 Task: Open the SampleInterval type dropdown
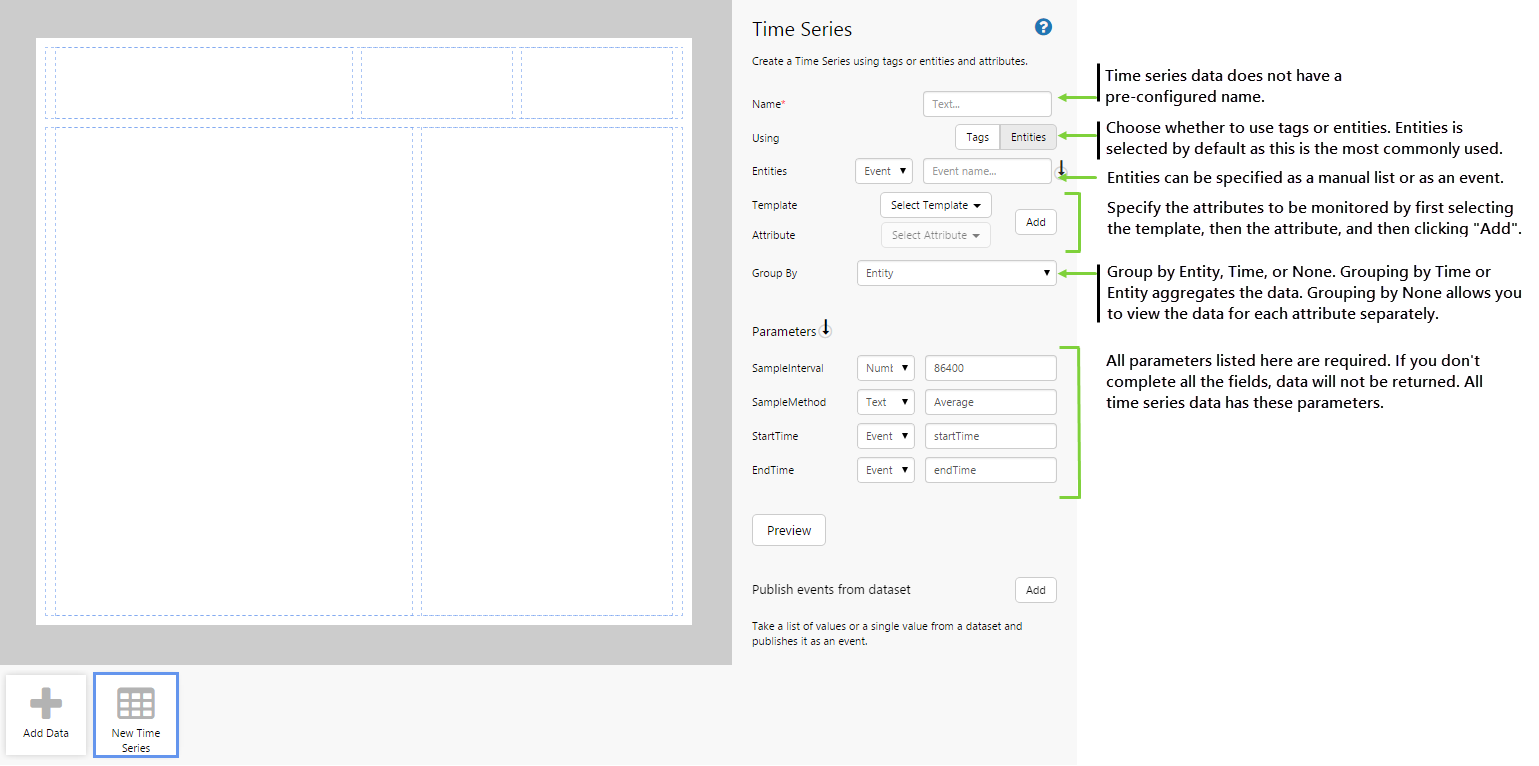coord(885,368)
